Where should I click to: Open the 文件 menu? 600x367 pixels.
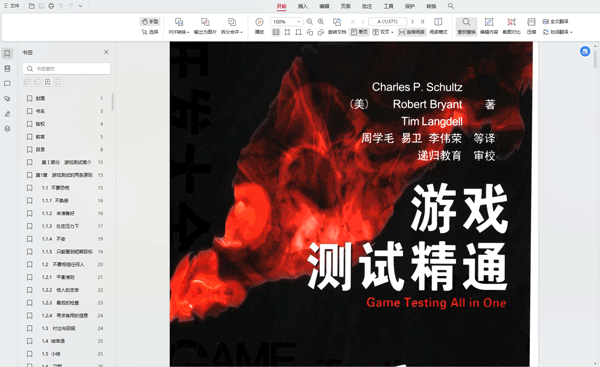coord(11,6)
